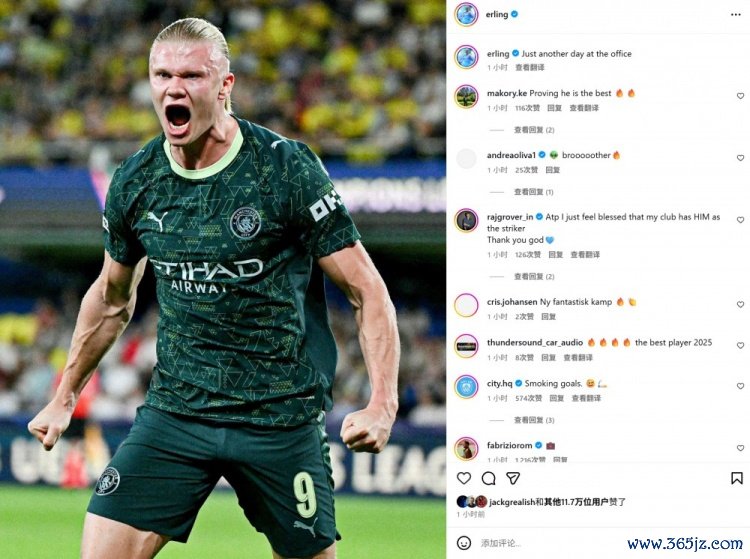
Task: Open comments via speech bubble icon
Action: (488, 478)
